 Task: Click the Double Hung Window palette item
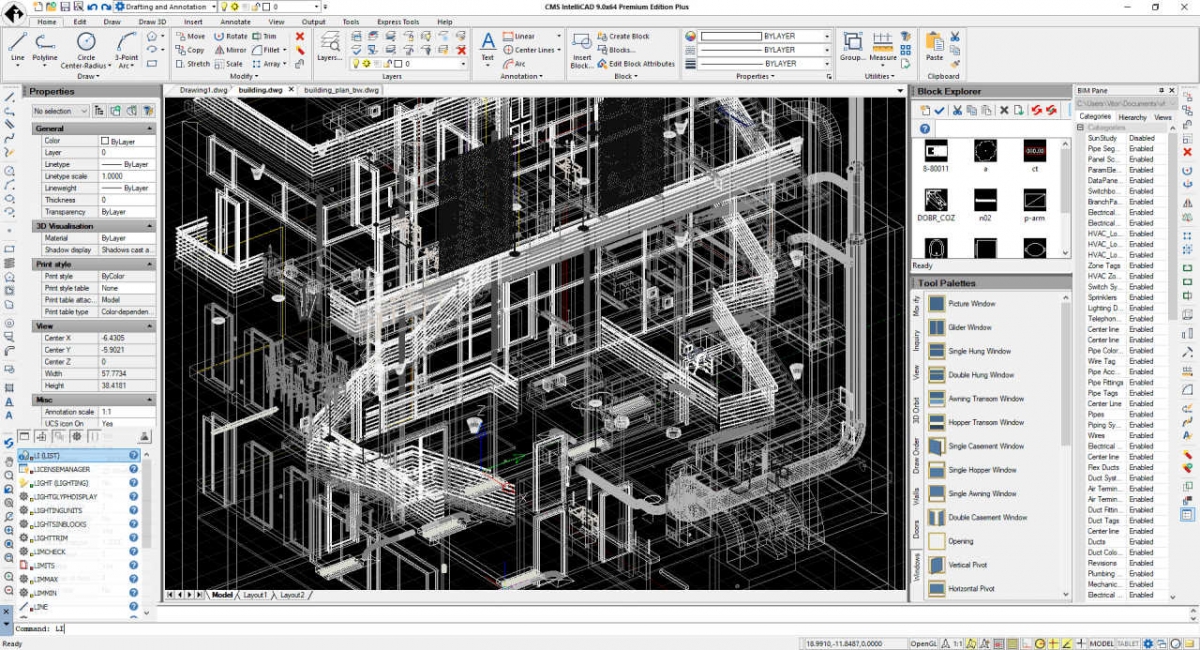980,375
